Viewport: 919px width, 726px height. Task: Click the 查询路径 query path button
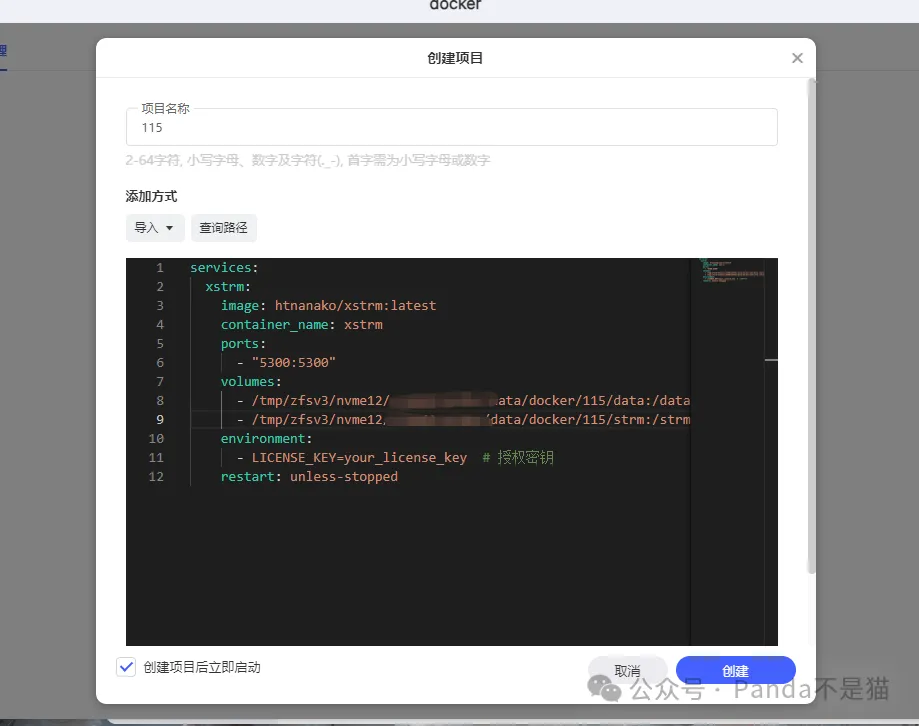[x=222, y=228]
